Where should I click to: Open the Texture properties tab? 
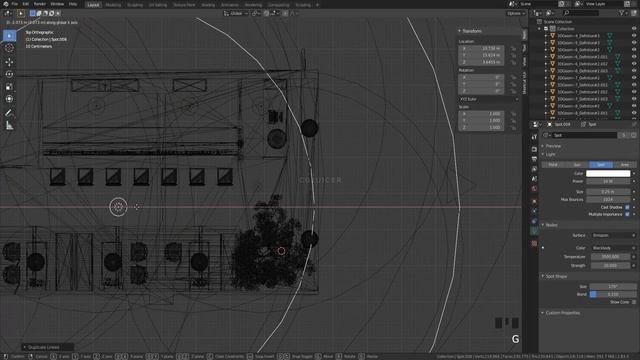point(534,243)
